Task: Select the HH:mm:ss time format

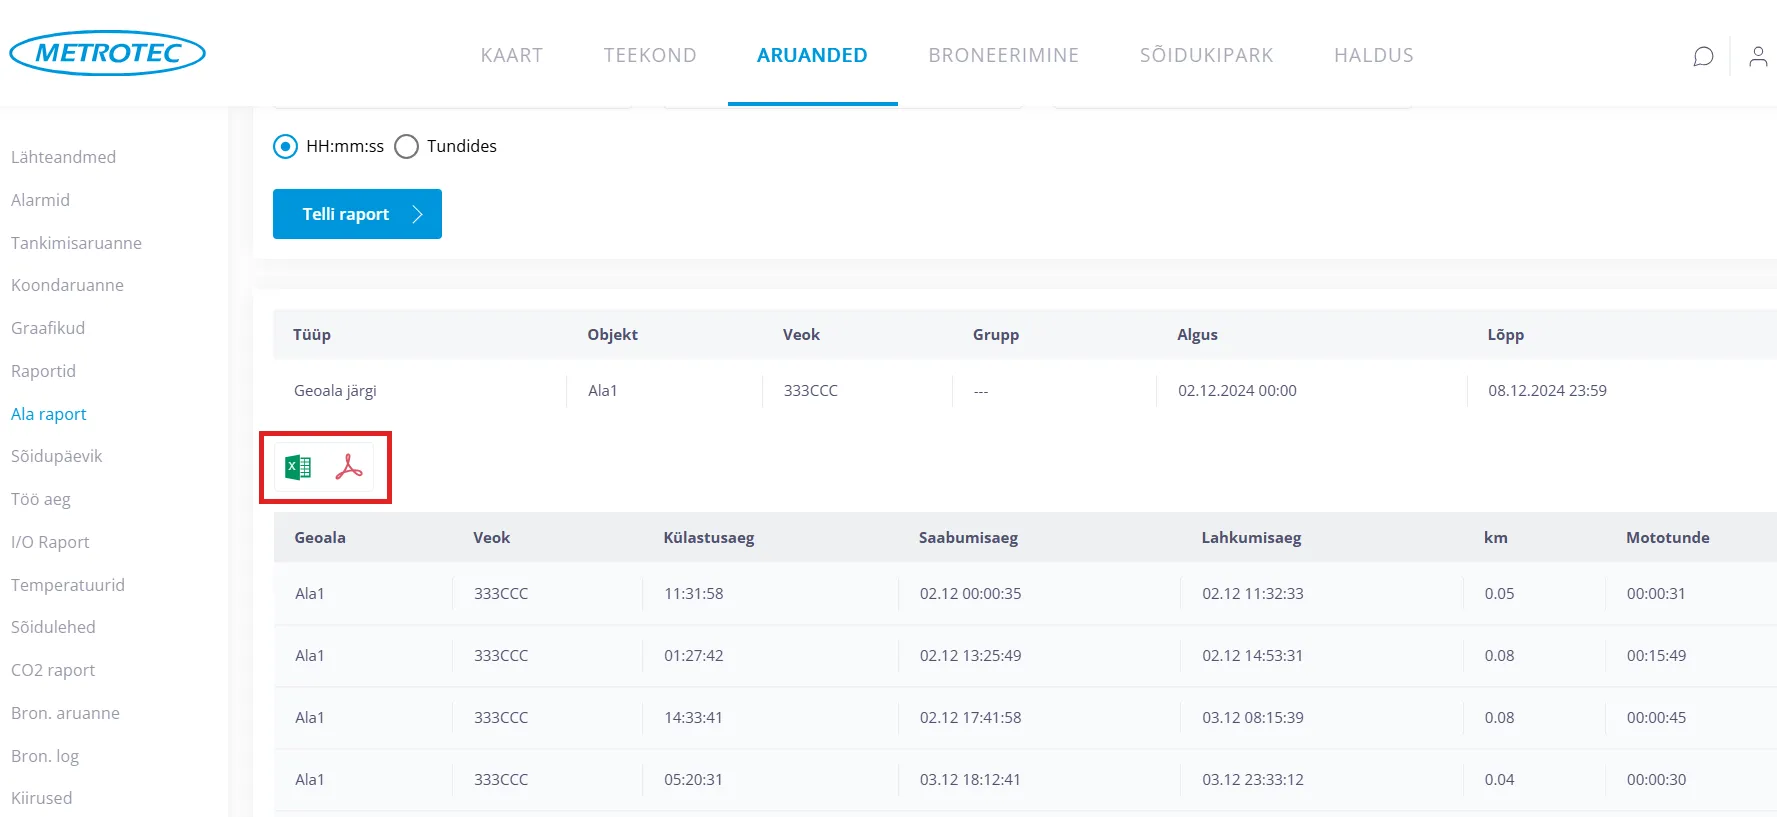Action: tap(286, 147)
